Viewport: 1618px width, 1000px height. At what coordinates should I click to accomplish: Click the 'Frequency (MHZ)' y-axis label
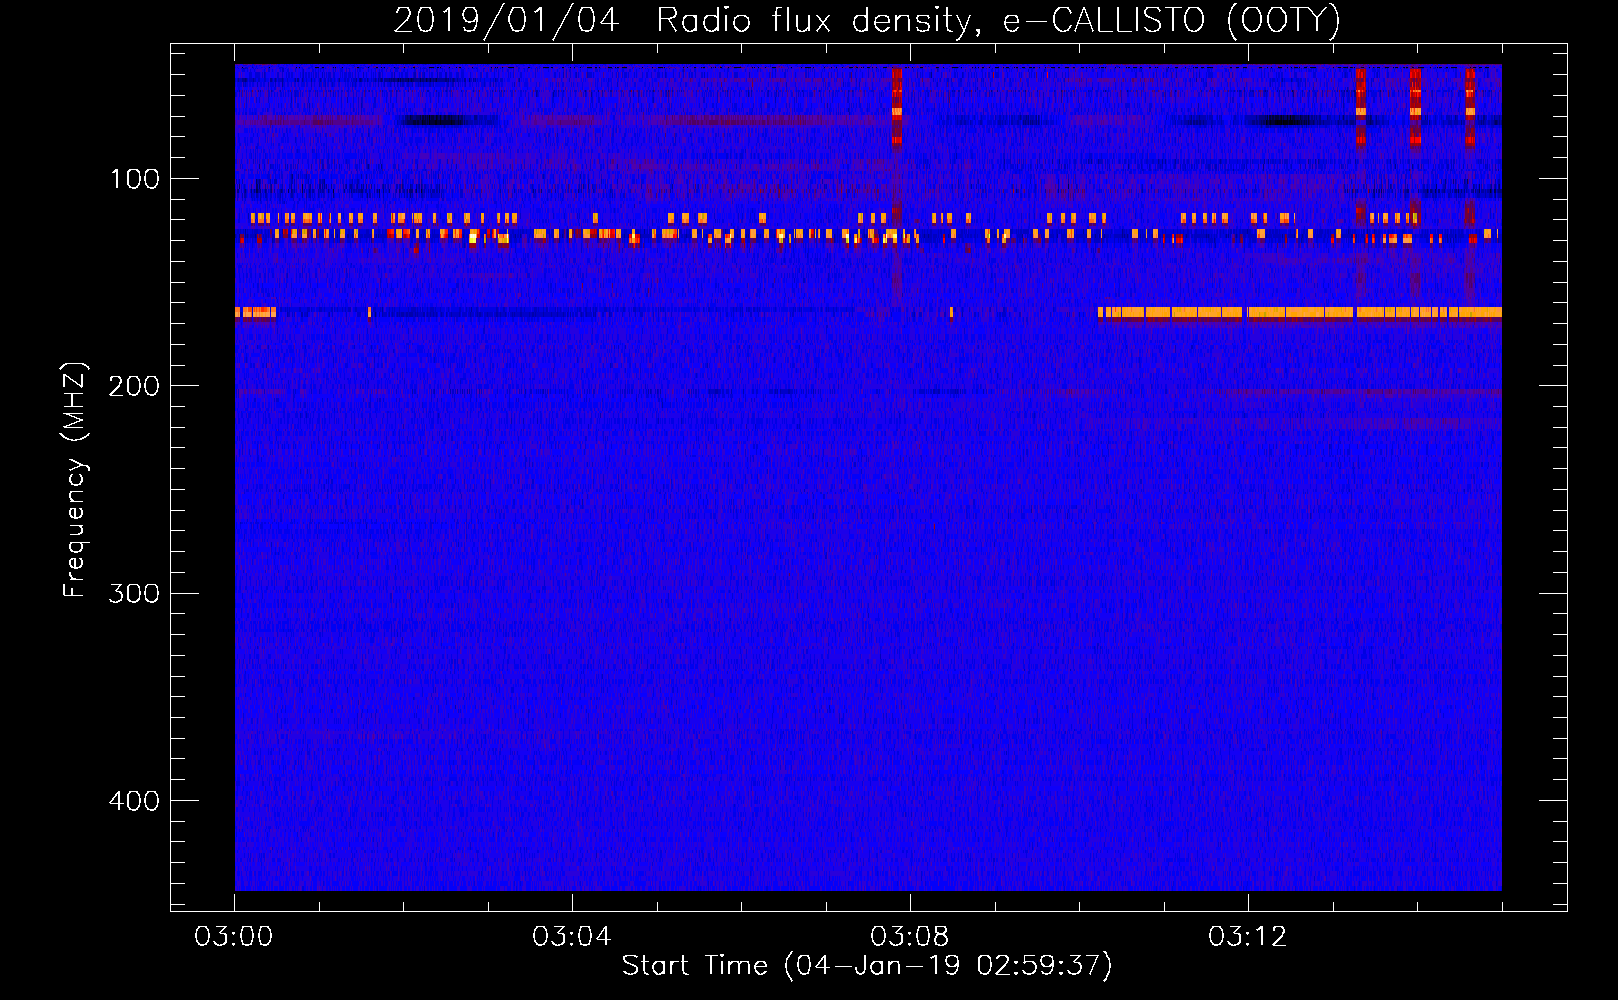(x=75, y=479)
